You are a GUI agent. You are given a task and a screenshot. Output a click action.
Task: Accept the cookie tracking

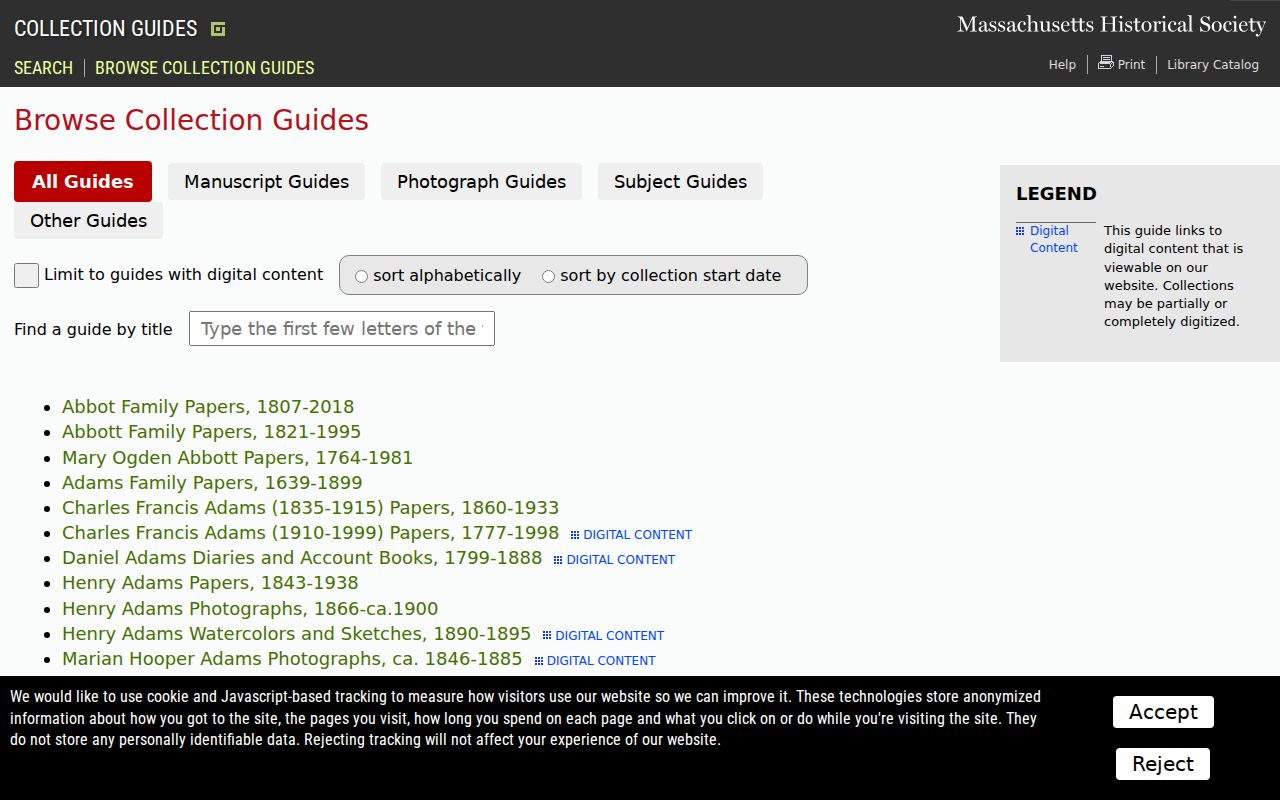coord(1163,712)
